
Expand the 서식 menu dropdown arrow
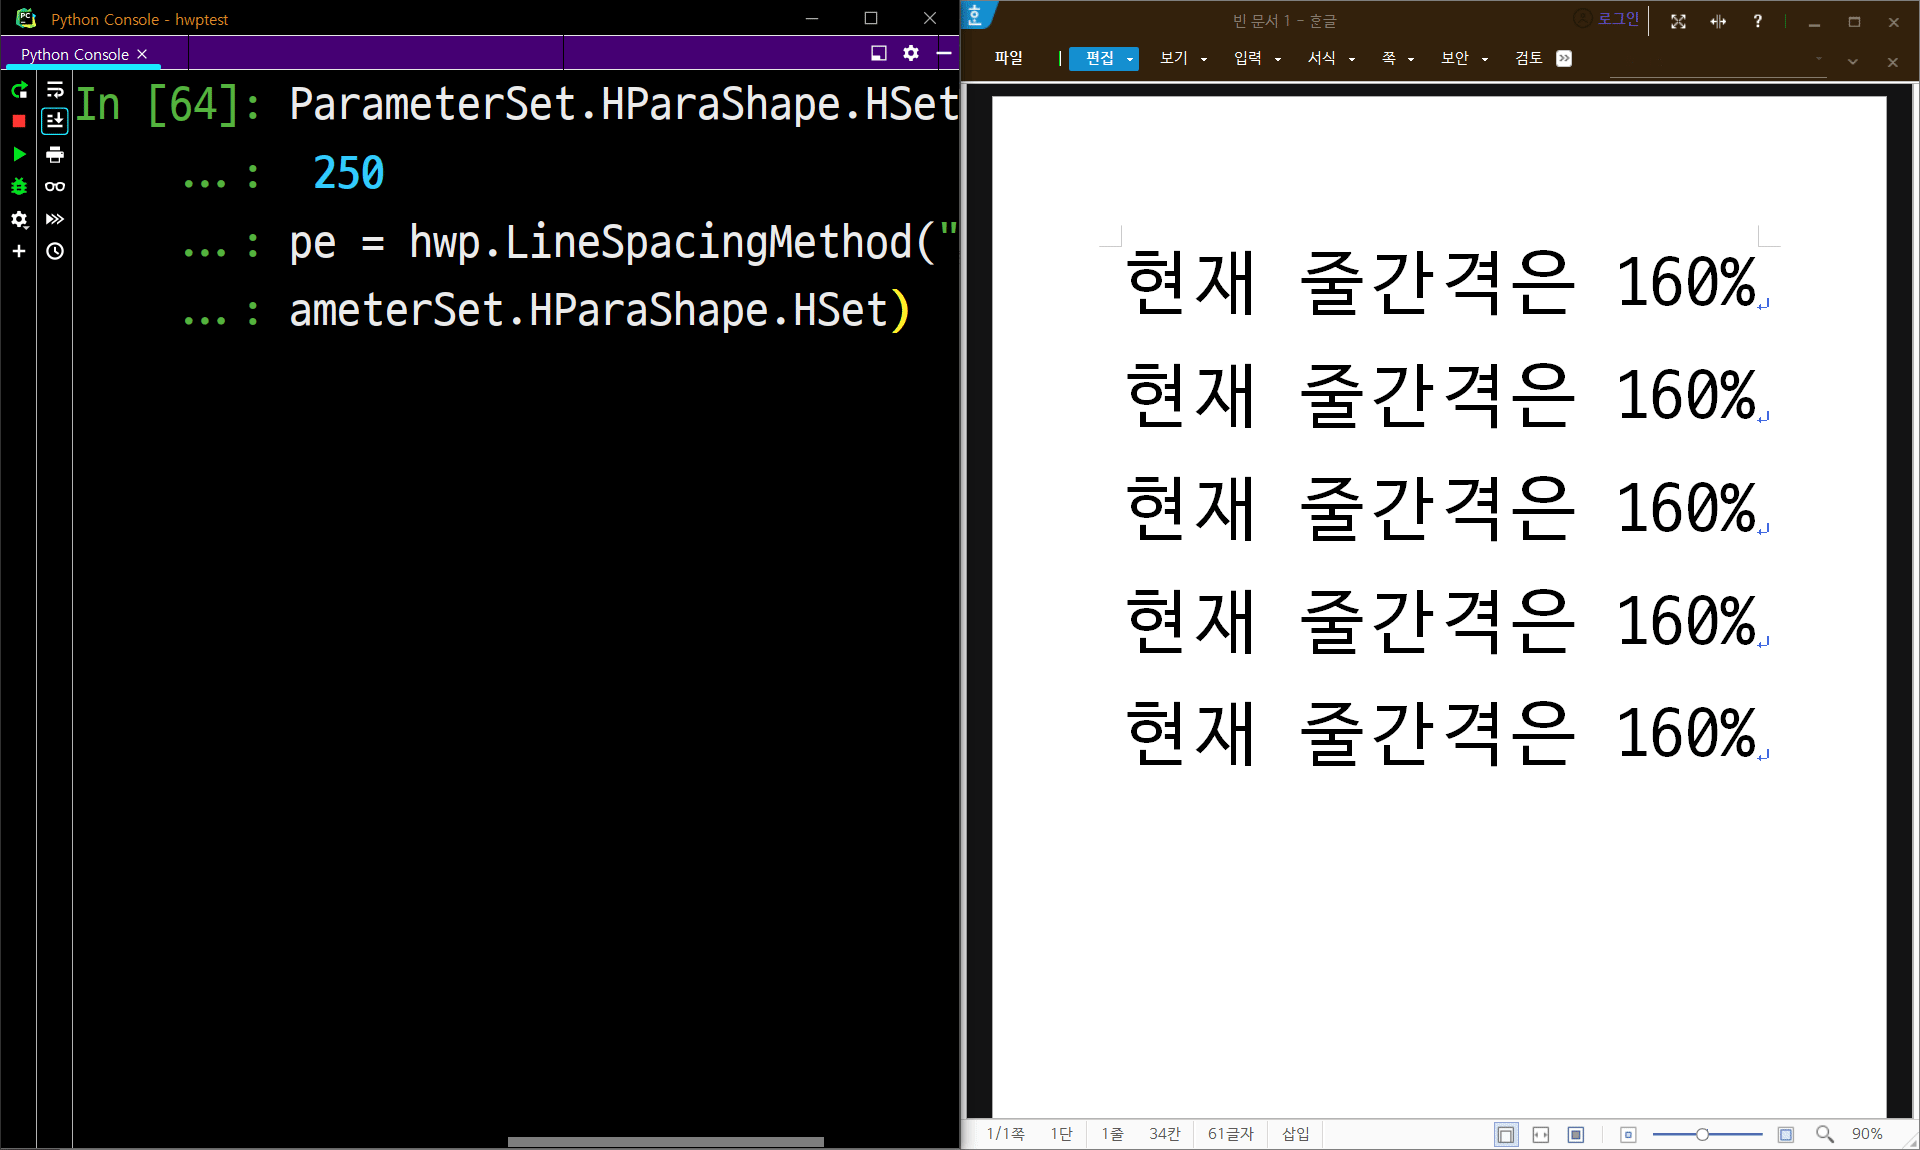[1352, 59]
